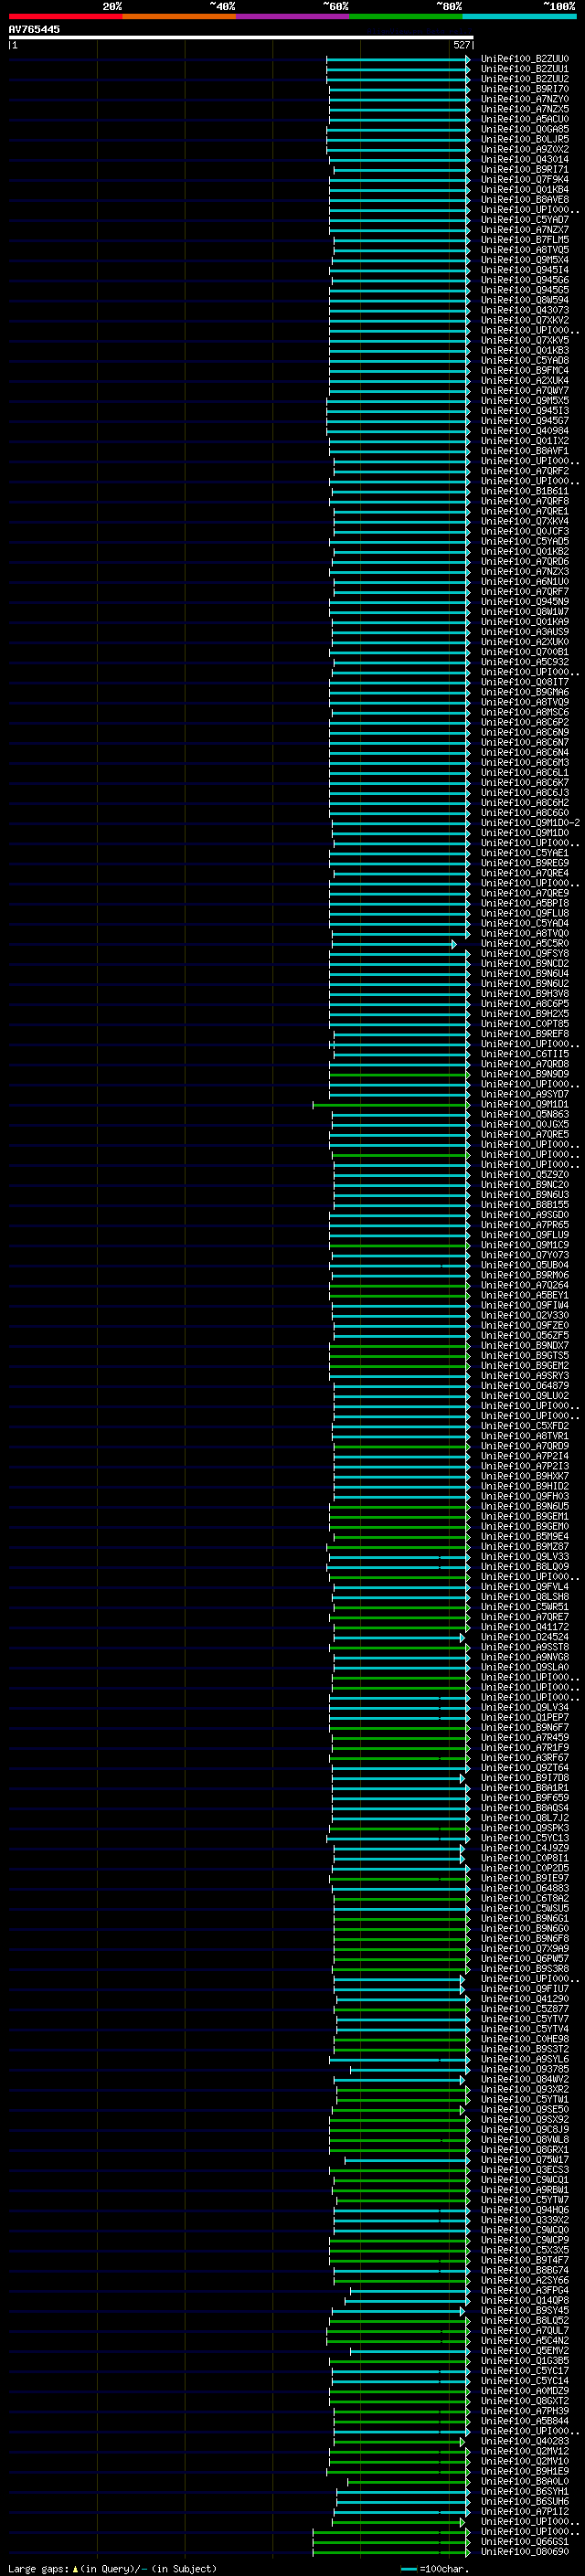Select the UniRef100_A0MDZ9 label
This screenshot has height=2576, width=585.
pyautogui.click(x=524, y=2391)
